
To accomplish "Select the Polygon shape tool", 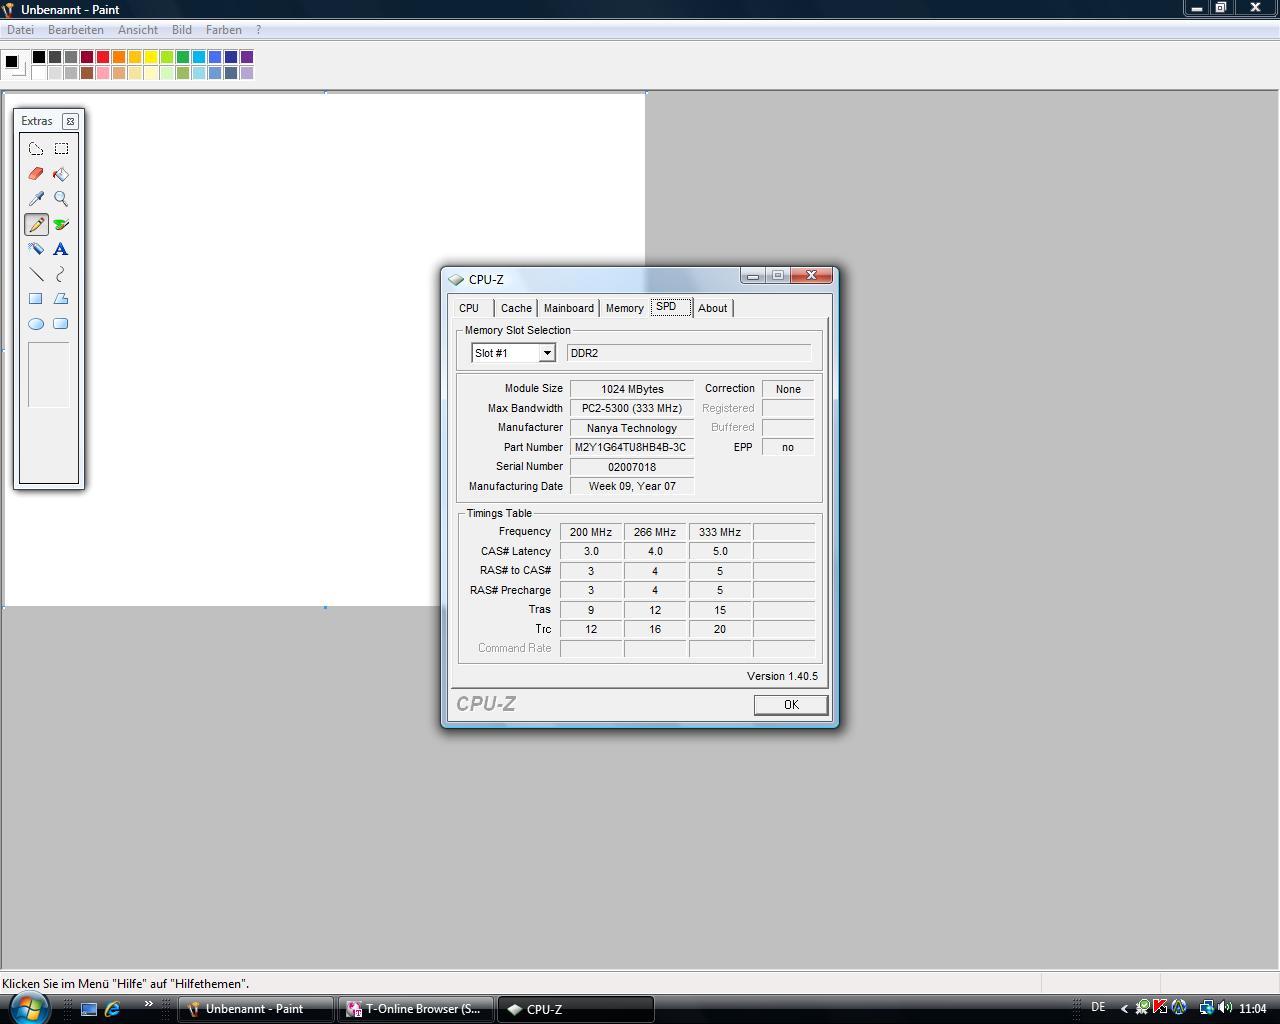I will (61, 299).
